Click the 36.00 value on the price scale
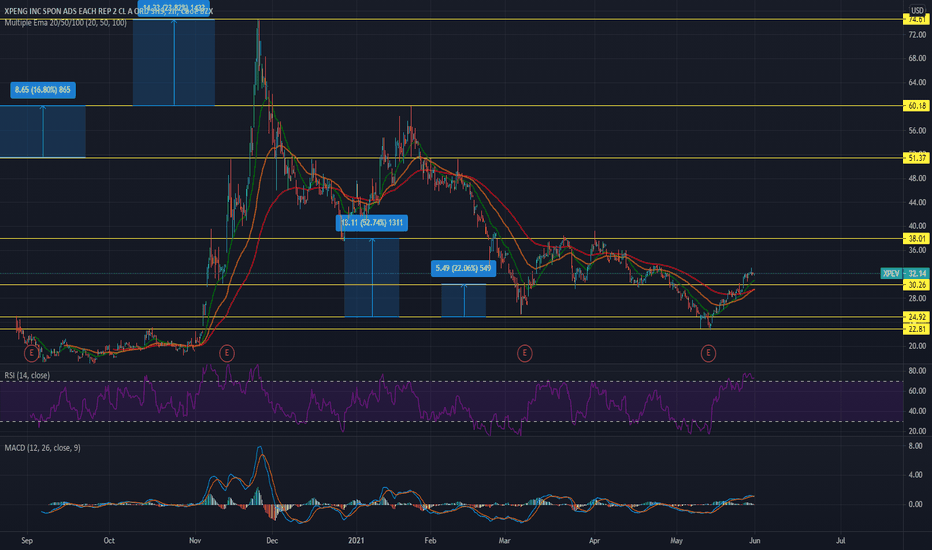Screen dimensions: 932x550 click(917, 250)
